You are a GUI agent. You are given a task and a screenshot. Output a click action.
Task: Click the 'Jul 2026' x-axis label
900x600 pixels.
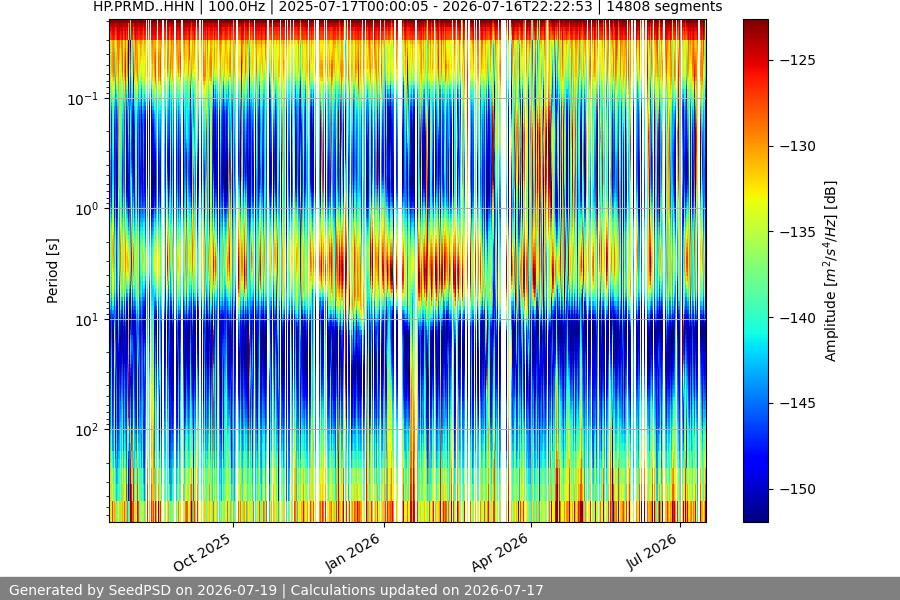(x=651, y=552)
